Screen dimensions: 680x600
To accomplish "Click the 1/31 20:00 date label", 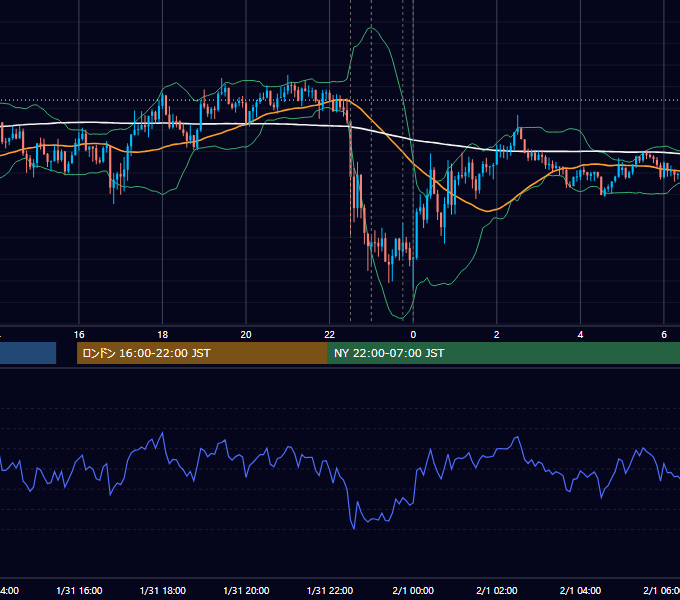I will pos(246,591).
